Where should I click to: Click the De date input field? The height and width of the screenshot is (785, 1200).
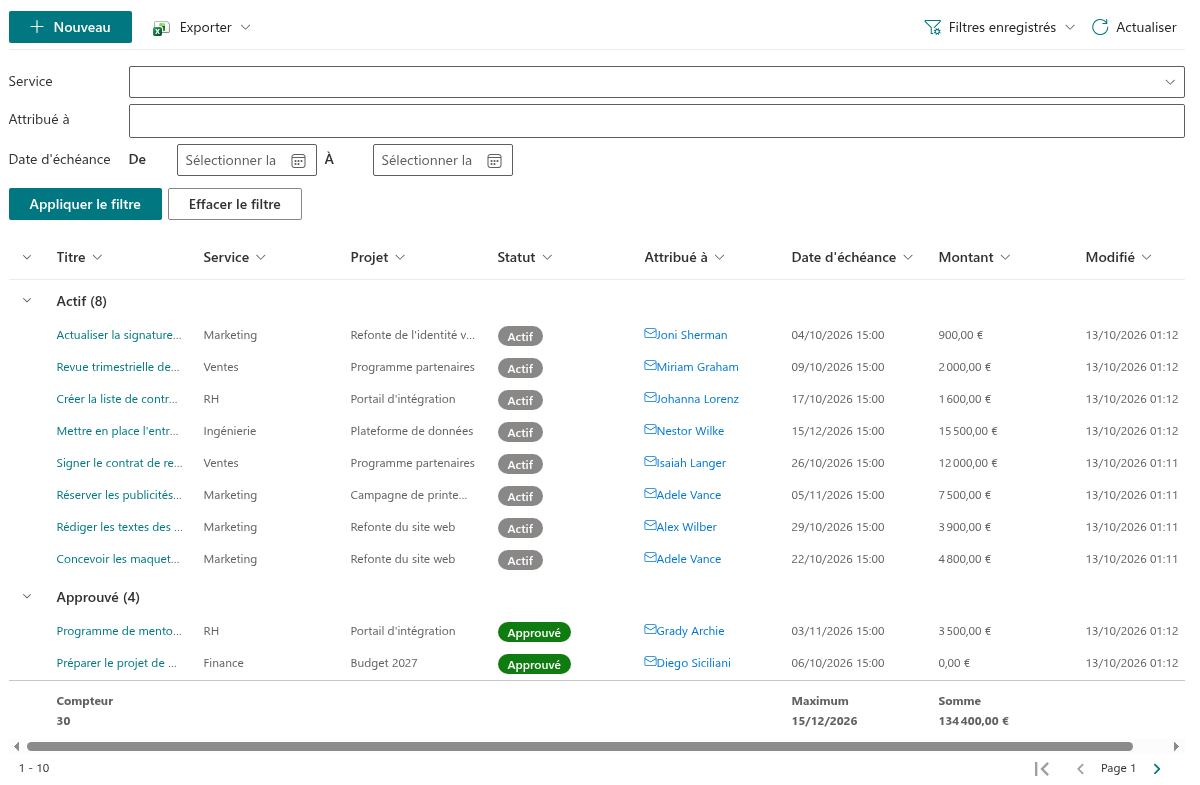click(246, 160)
